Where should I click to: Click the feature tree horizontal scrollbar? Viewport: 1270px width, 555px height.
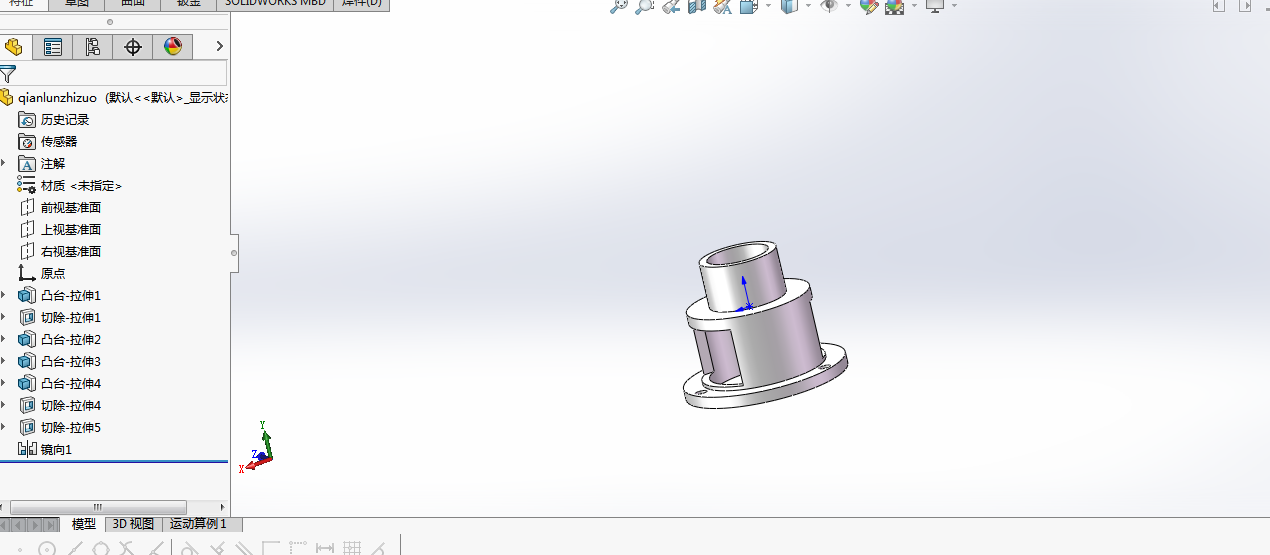click(98, 507)
